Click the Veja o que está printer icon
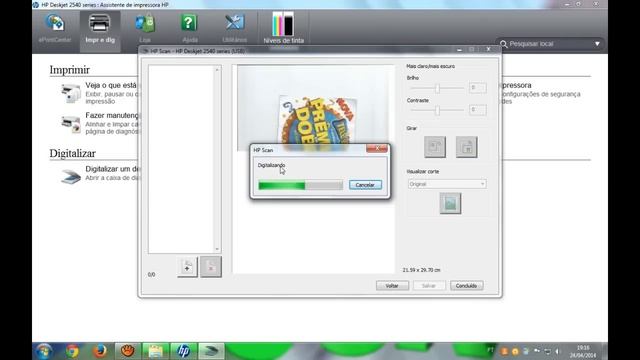 coord(71,93)
